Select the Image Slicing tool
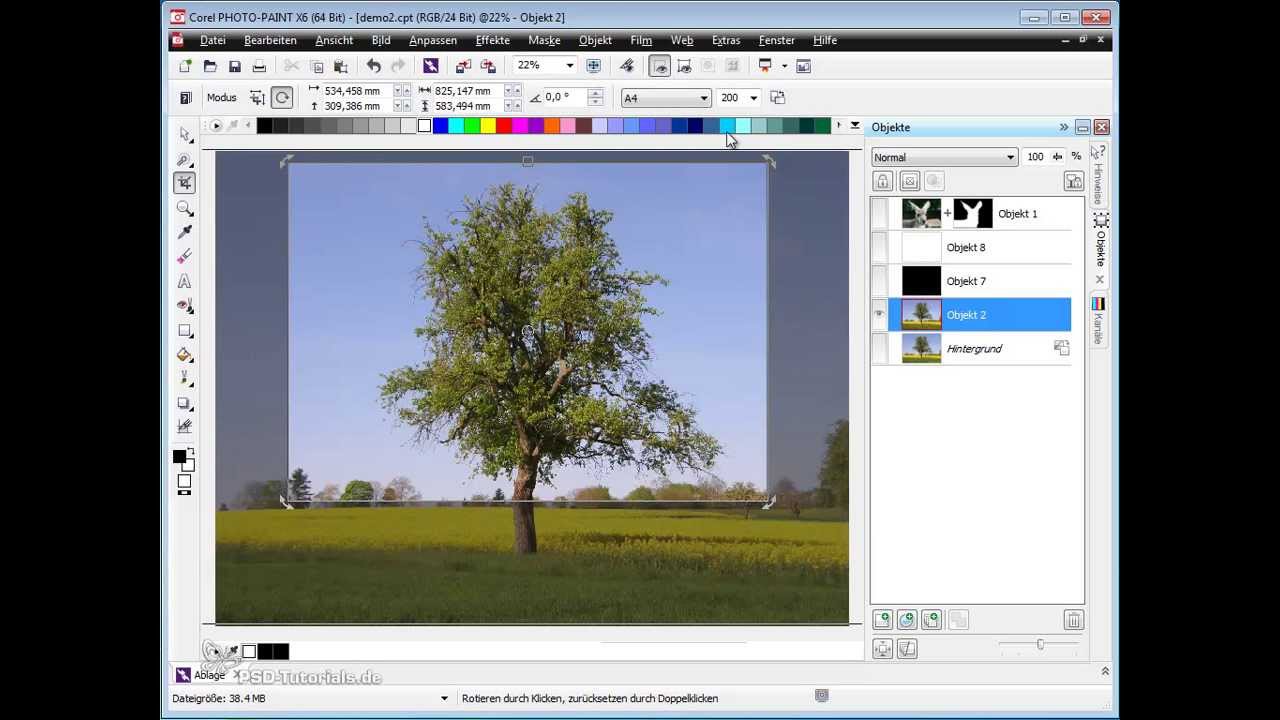This screenshot has width=1280, height=720. click(x=185, y=427)
